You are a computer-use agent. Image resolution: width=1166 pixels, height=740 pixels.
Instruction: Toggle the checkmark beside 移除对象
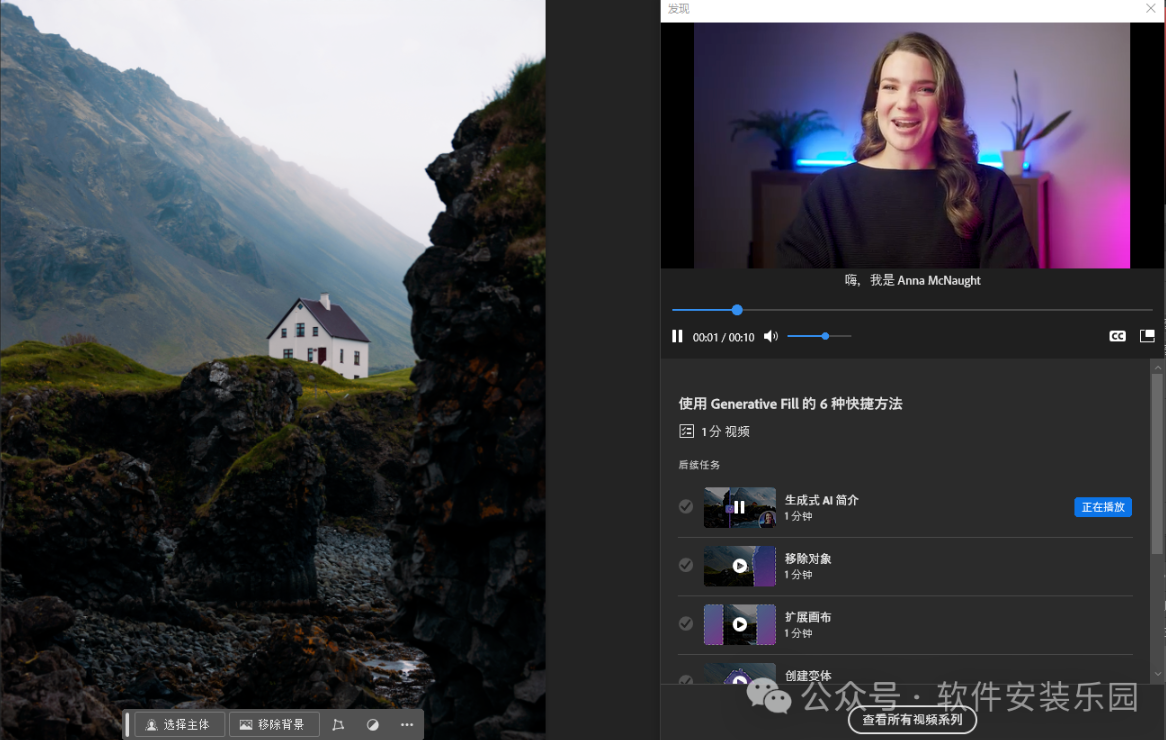[686, 565]
